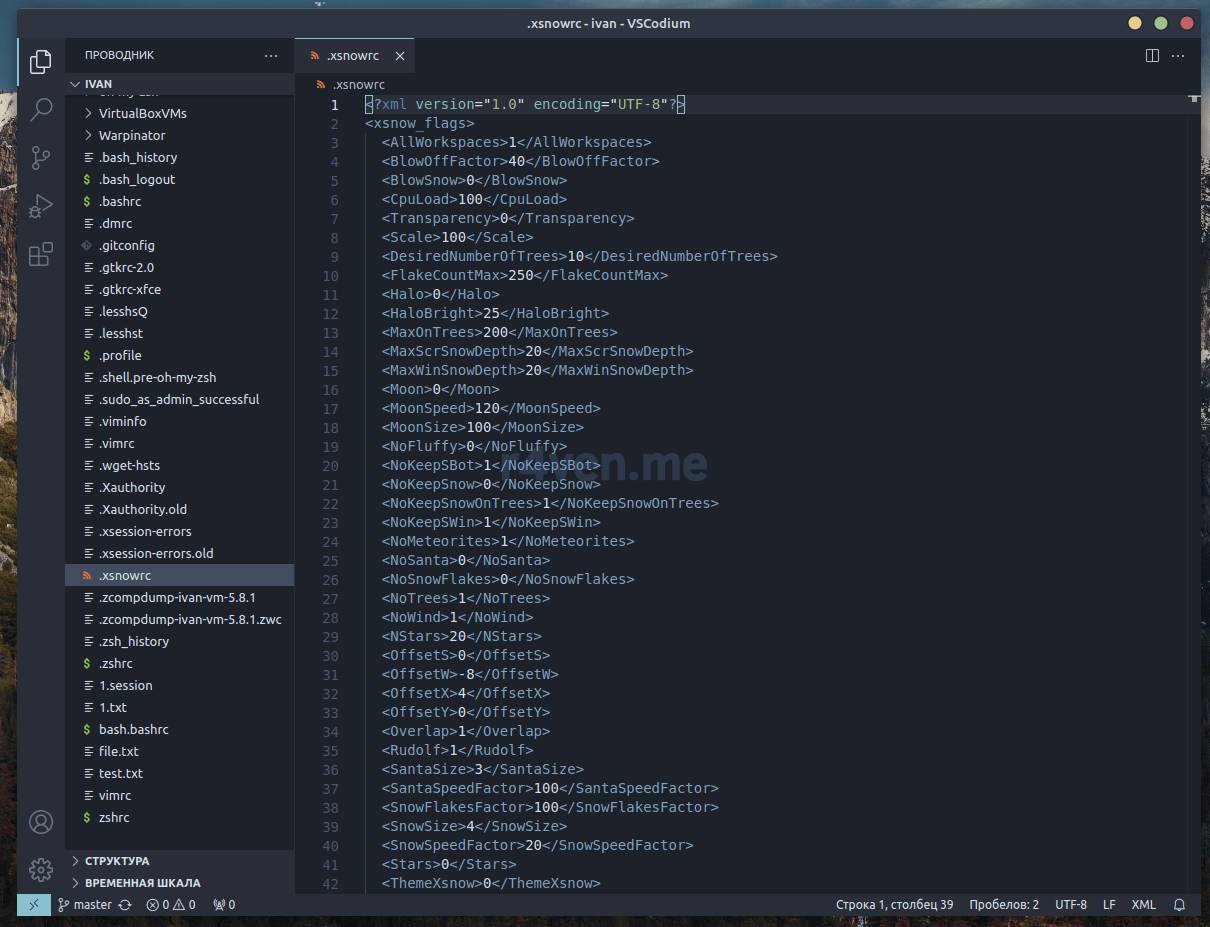Change XML language mode in status bar

(x=1143, y=905)
